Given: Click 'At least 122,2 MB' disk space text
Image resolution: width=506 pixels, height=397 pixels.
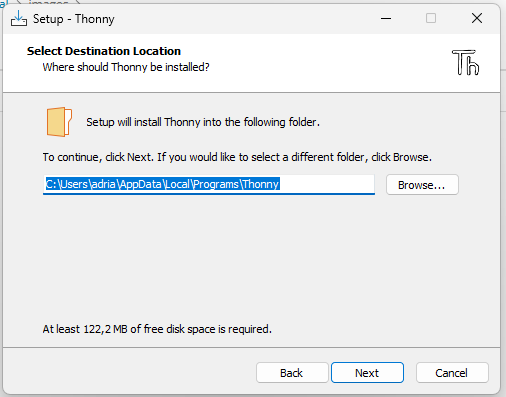Looking at the screenshot, I should point(157,329).
